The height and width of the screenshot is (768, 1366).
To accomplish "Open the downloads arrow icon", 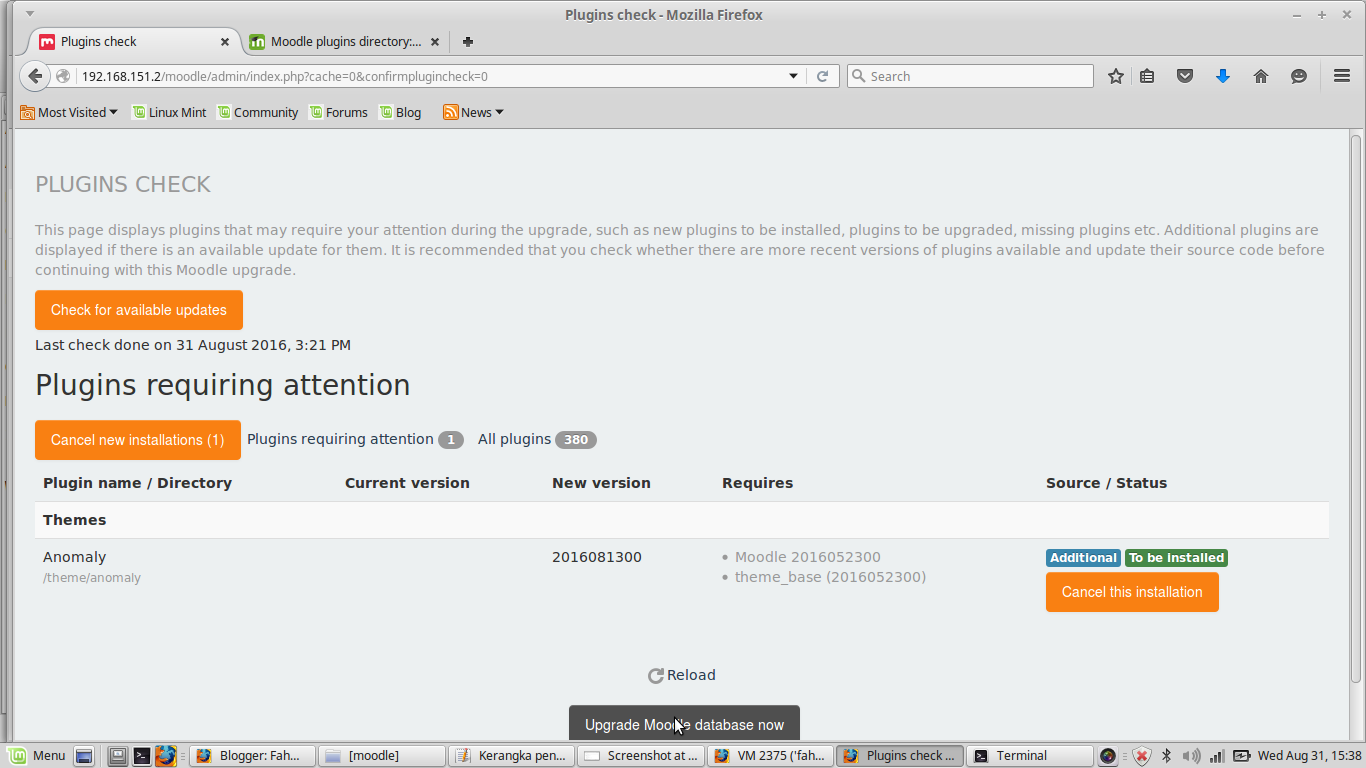I will pyautogui.click(x=1222, y=76).
